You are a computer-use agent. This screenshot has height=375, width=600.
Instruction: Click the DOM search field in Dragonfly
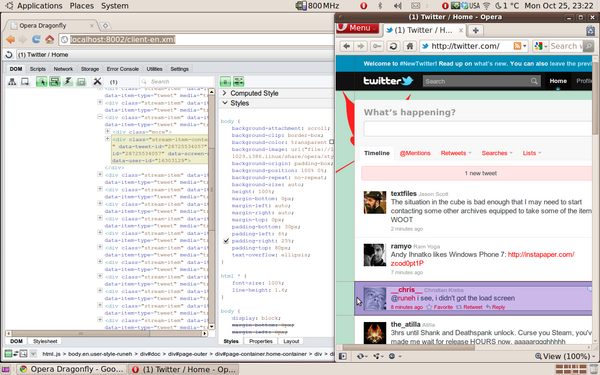tap(176, 82)
